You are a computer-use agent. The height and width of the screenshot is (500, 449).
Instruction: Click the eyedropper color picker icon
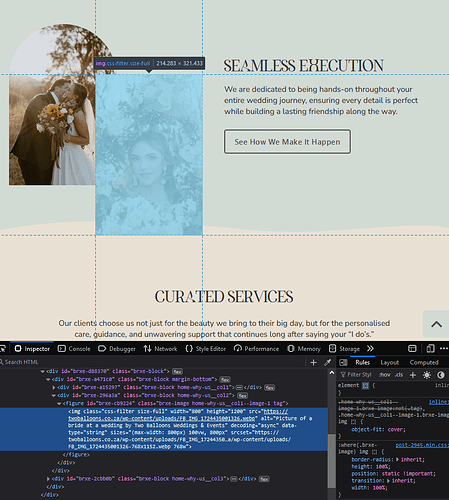[x=328, y=362]
